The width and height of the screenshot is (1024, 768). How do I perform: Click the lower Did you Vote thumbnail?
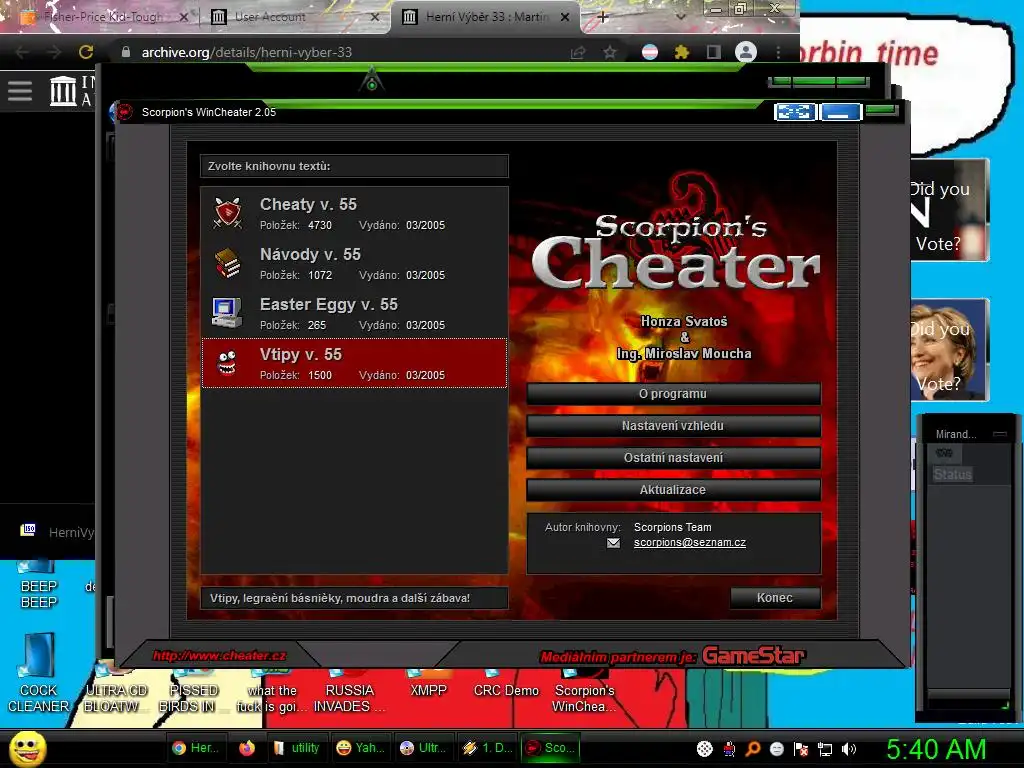(x=950, y=350)
